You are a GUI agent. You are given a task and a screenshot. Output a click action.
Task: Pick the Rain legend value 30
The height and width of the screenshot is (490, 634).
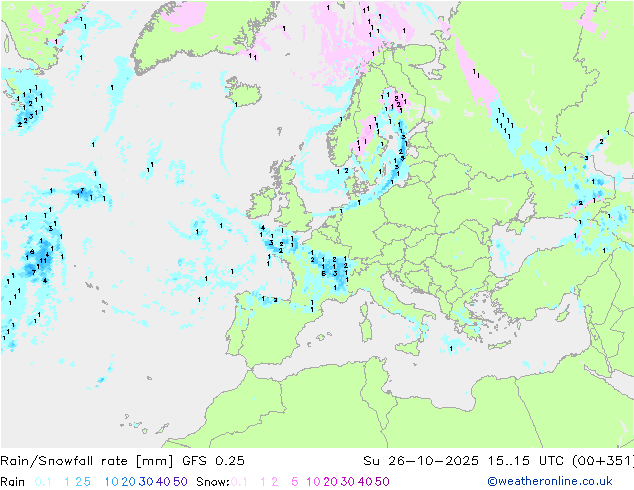pyautogui.click(x=146, y=482)
